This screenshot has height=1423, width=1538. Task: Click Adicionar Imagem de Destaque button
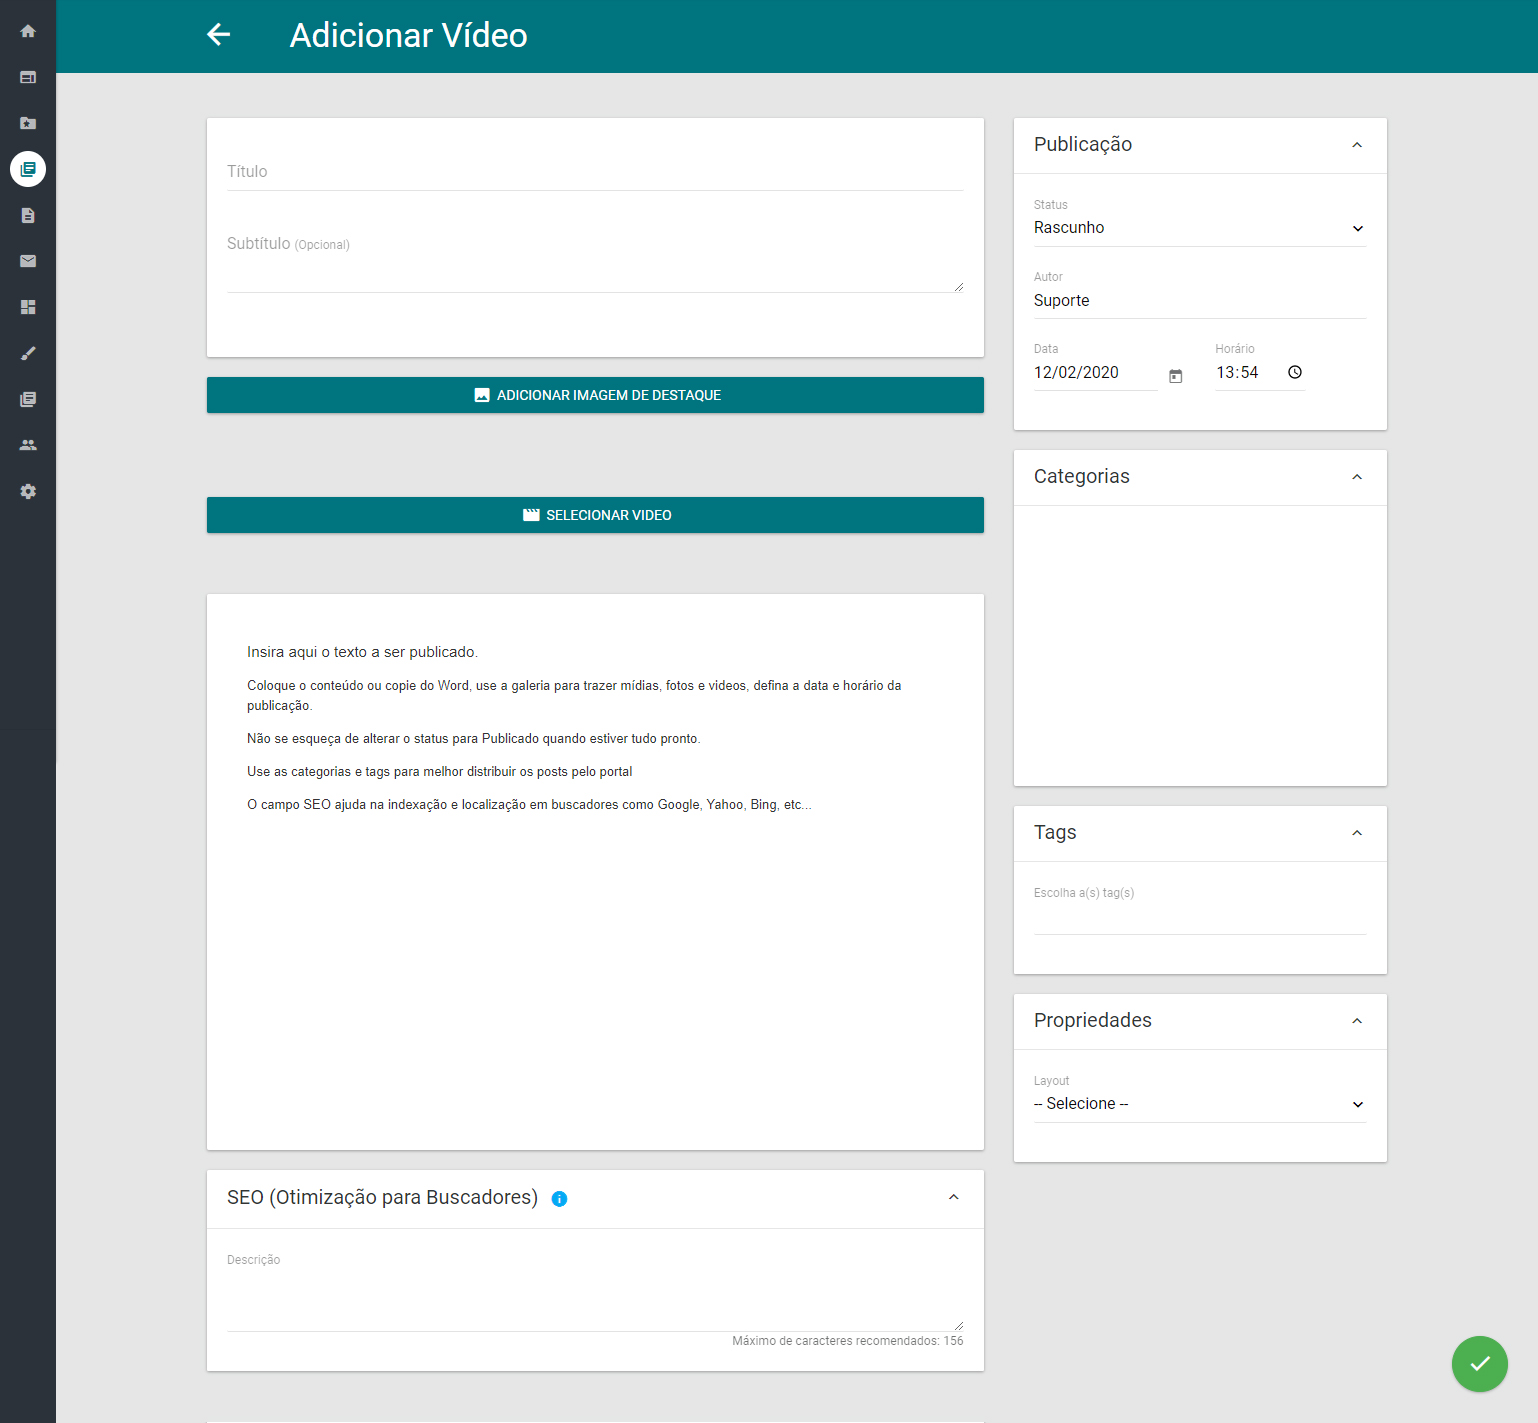pos(595,395)
